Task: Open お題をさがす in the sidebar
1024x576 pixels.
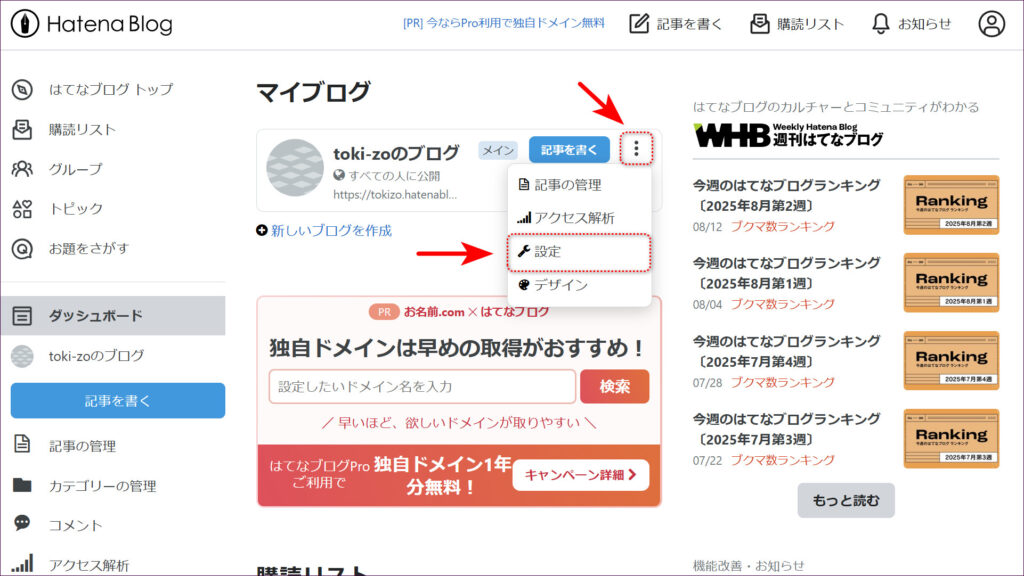Action: pos(88,248)
